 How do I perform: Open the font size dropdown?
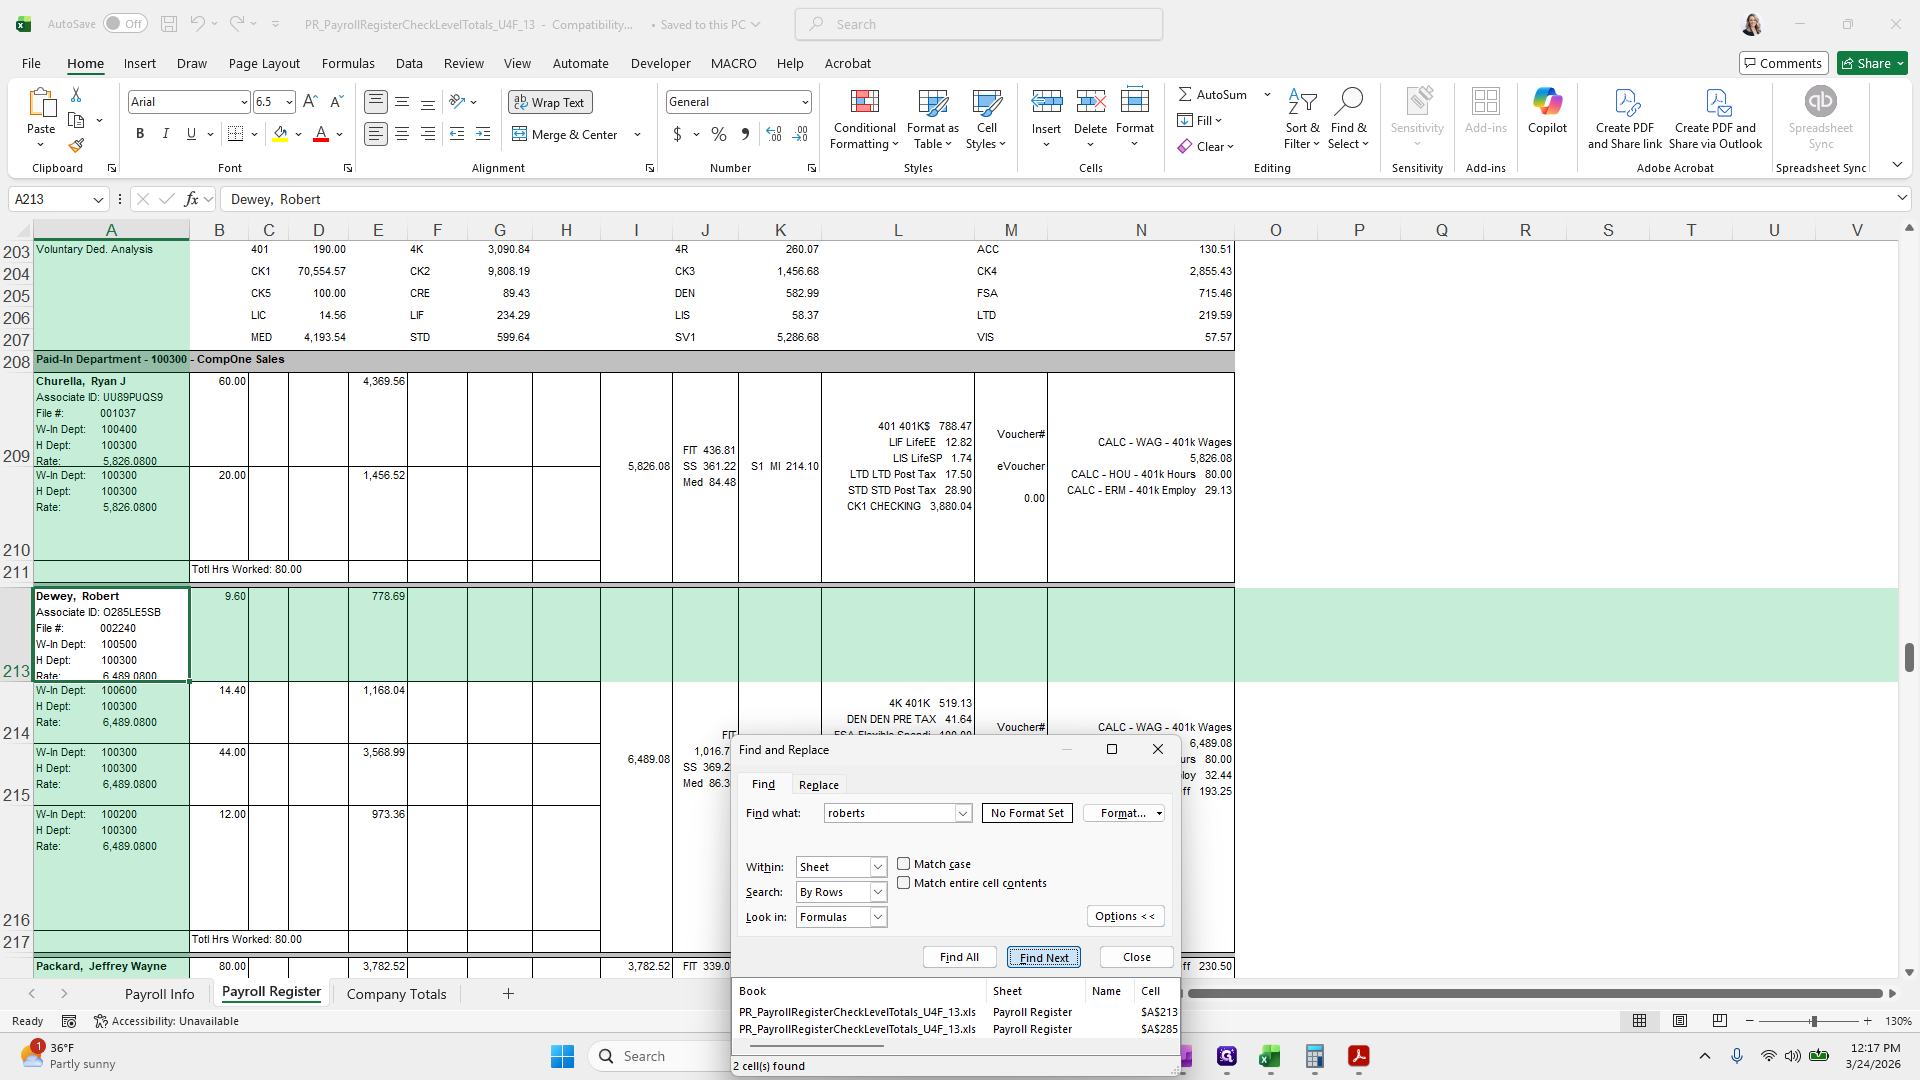289,102
